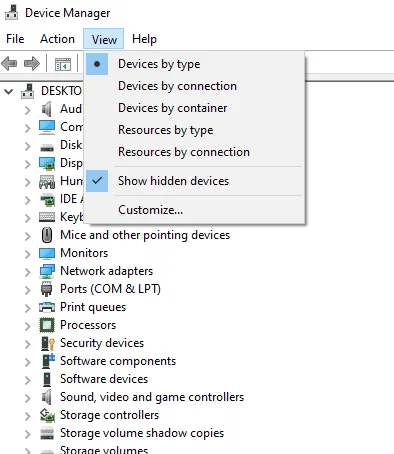Click the IDE controllers icon
This screenshot has height=454, width=394.
(x=47, y=199)
